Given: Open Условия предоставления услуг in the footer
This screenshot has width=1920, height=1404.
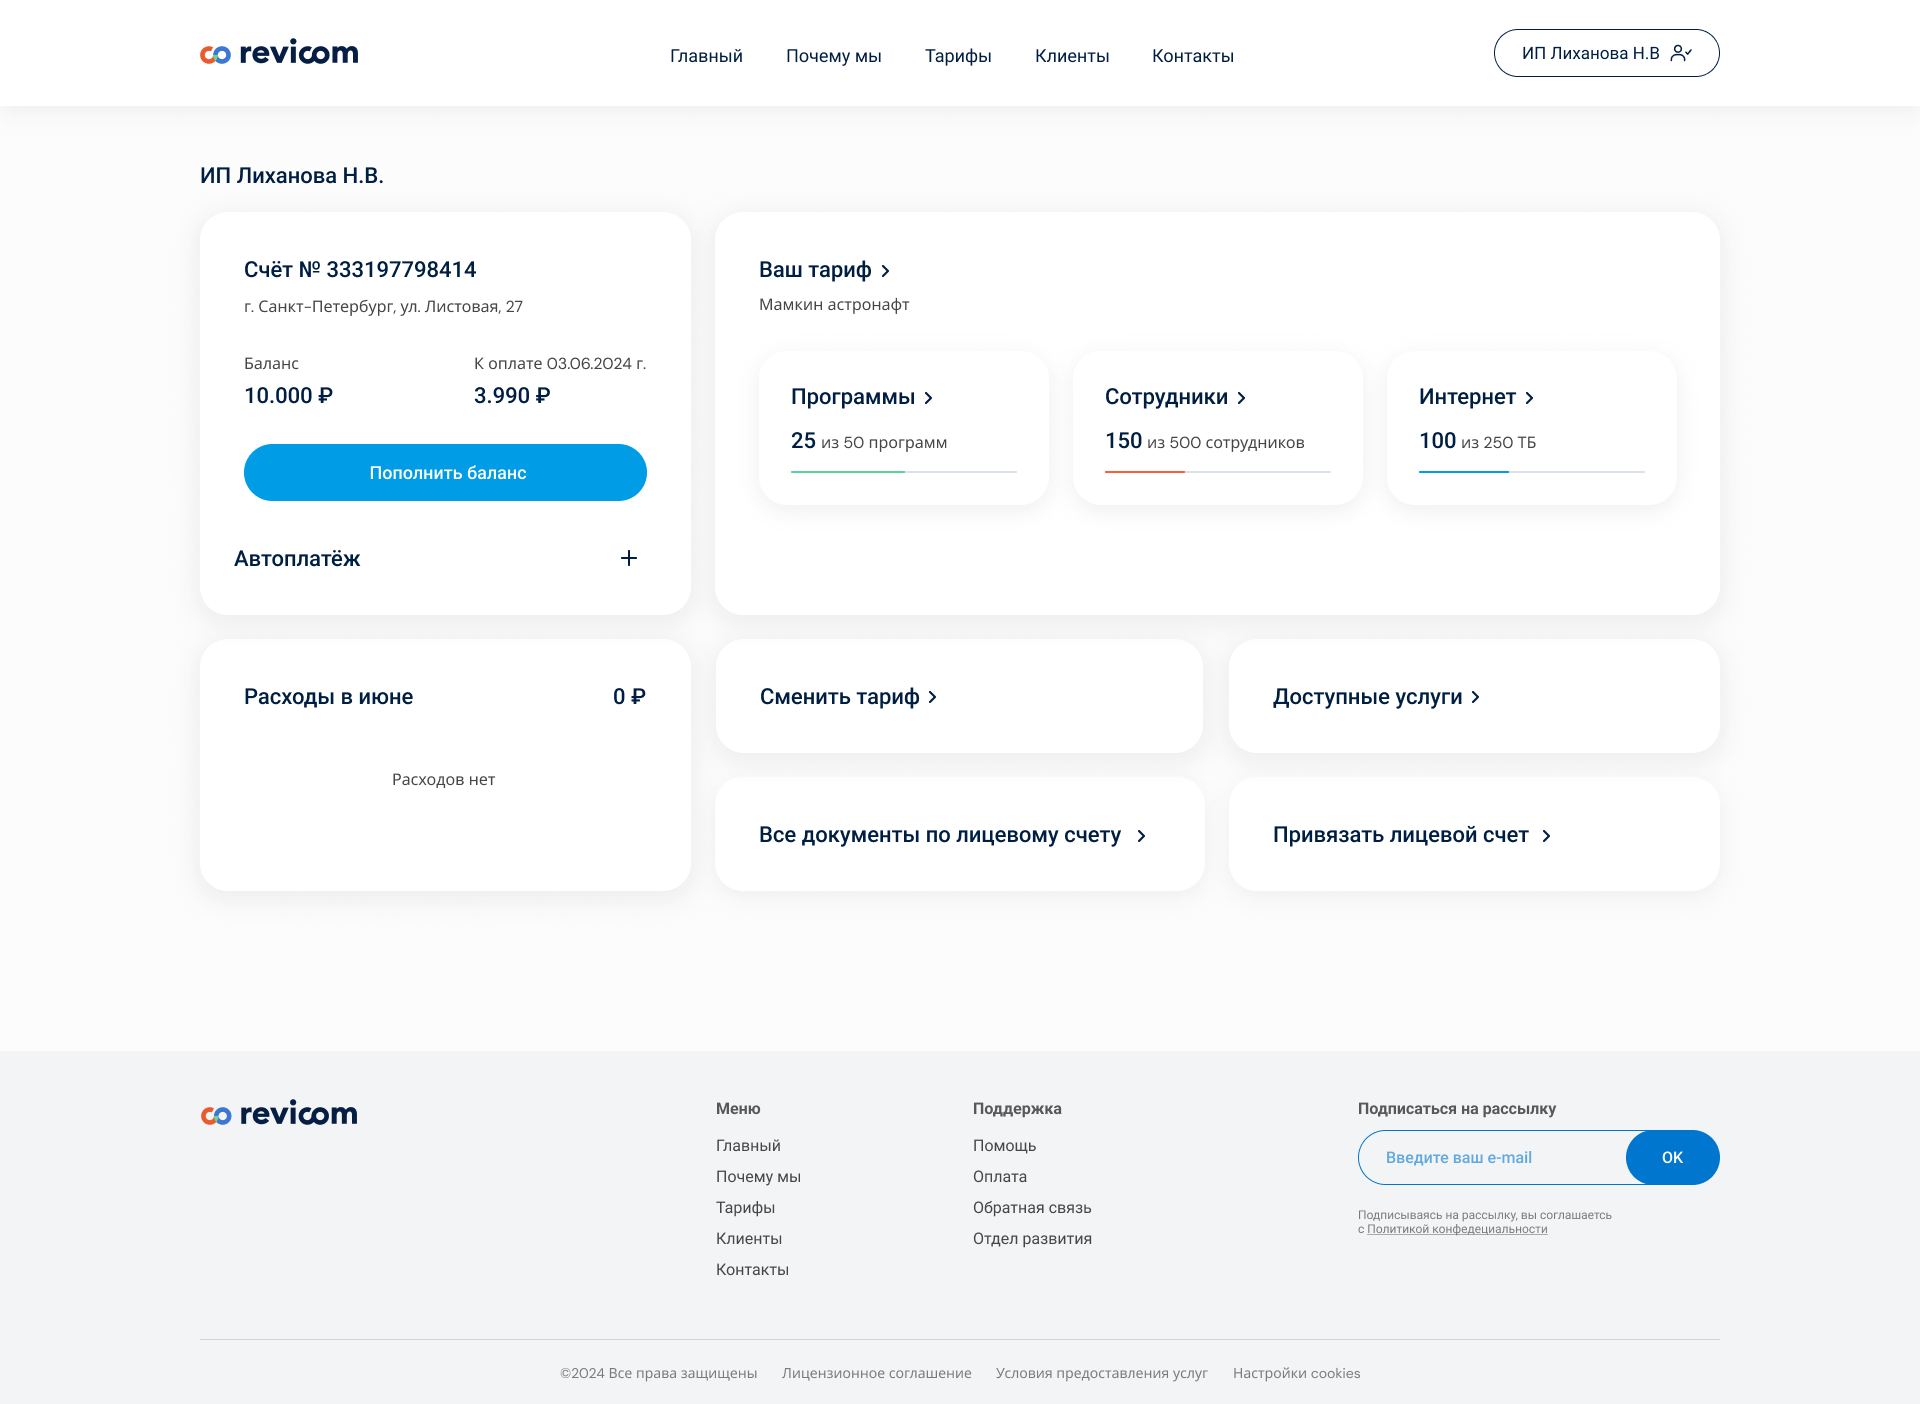Looking at the screenshot, I should pos(1102,1373).
